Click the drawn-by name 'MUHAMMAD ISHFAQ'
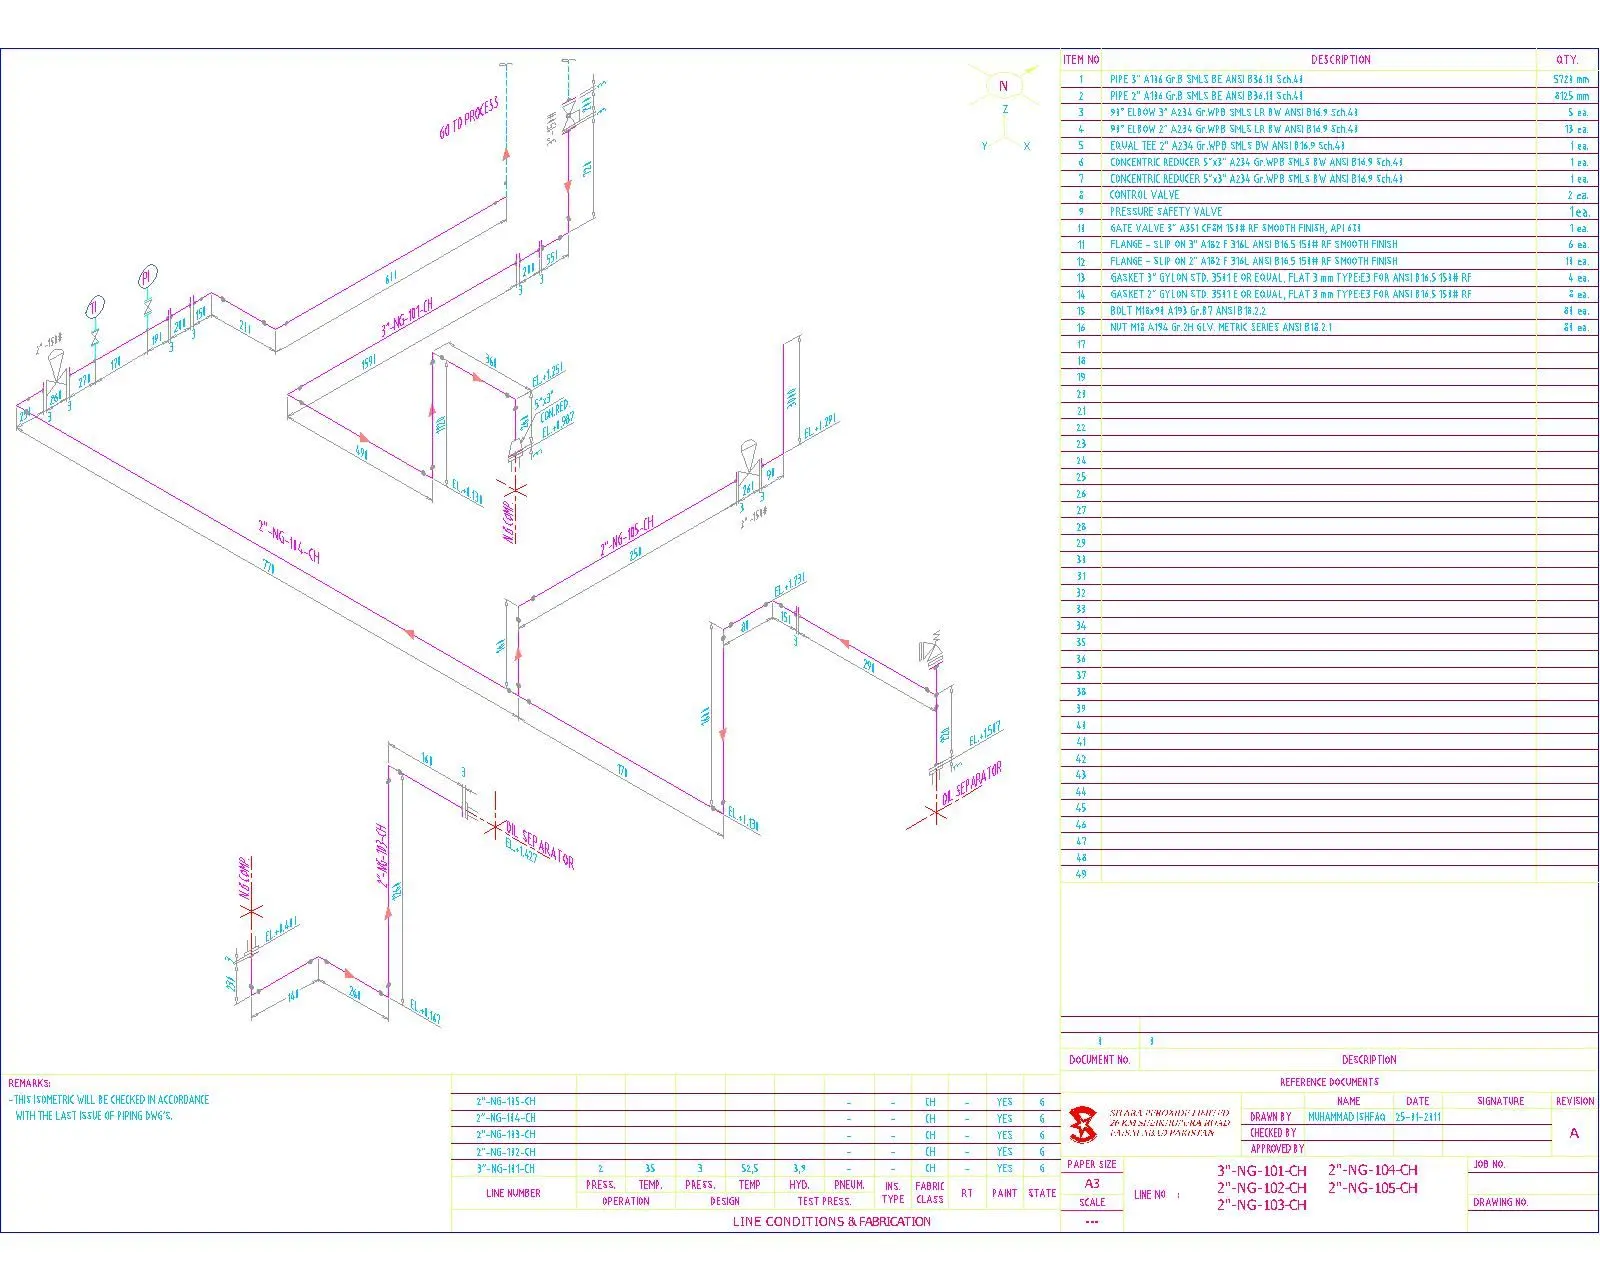1600x1280 pixels. tap(1346, 1117)
